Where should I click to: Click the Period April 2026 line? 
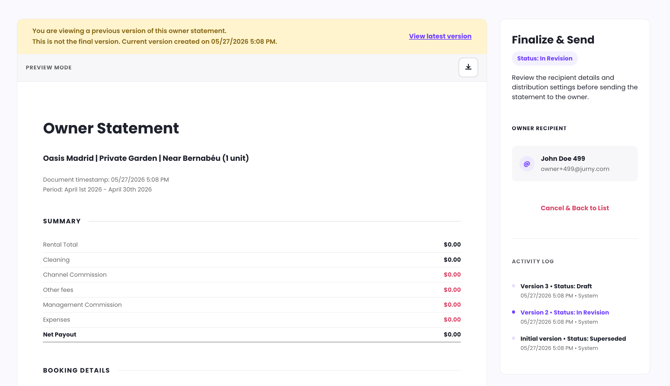pos(97,189)
